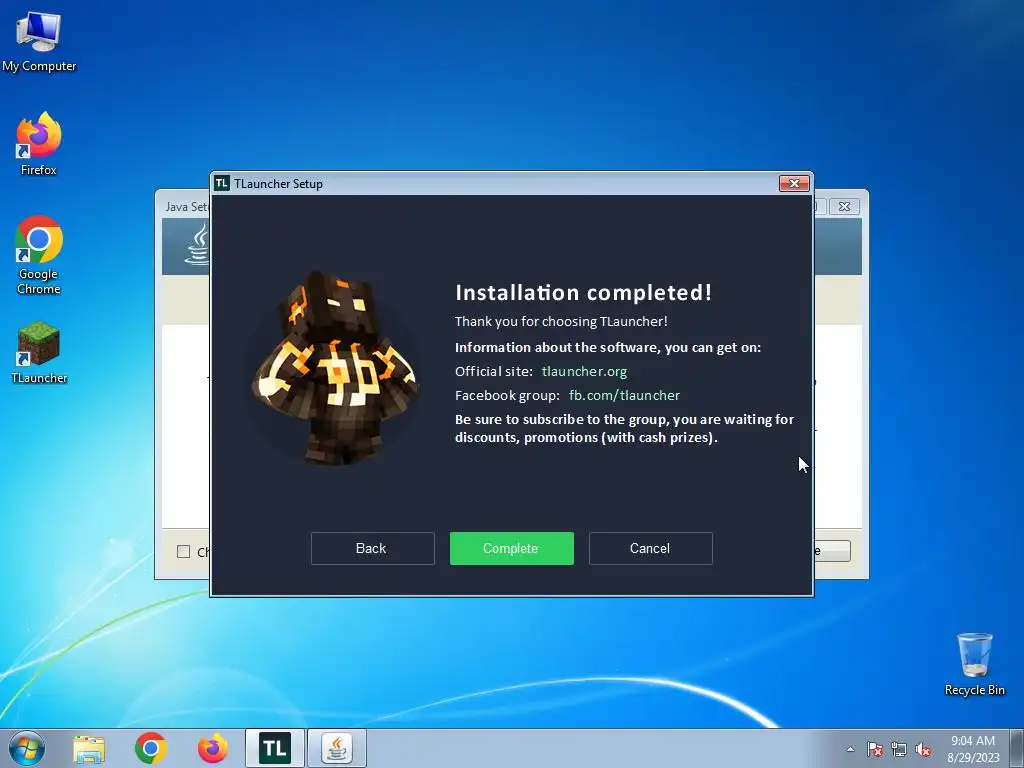This screenshot has width=1024, height=768.
Task: Select the My Computer desktop icon
Action: [39, 42]
